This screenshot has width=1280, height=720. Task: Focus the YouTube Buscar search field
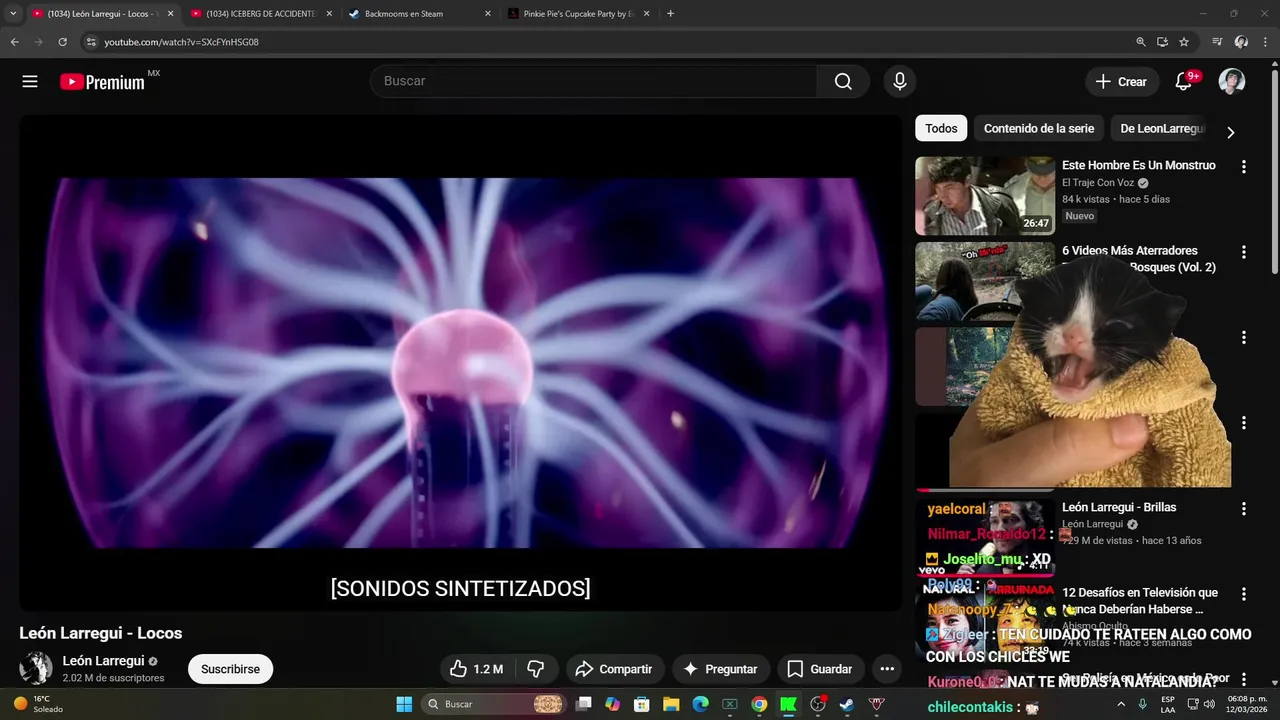pyautogui.click(x=594, y=82)
